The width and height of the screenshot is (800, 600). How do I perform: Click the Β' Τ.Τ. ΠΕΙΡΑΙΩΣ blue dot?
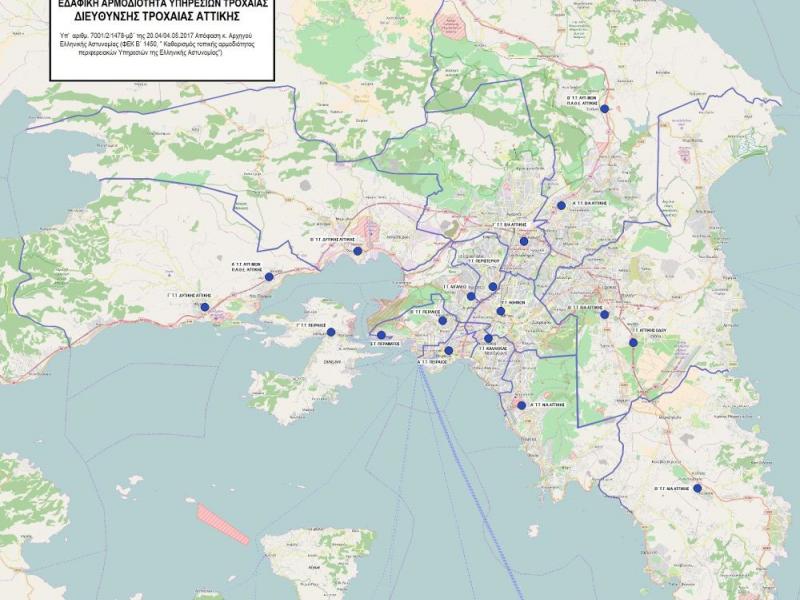(x=442, y=321)
